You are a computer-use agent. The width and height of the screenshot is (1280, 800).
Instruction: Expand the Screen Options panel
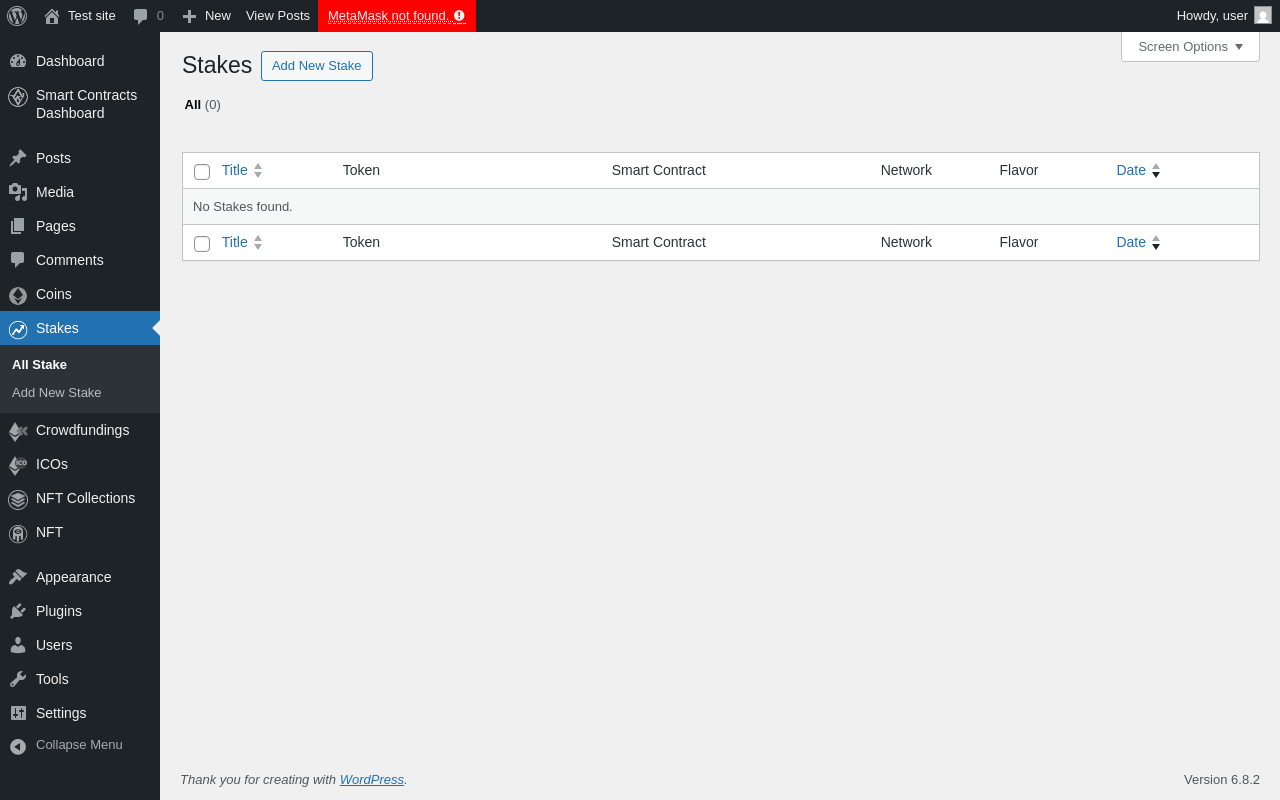click(1190, 46)
